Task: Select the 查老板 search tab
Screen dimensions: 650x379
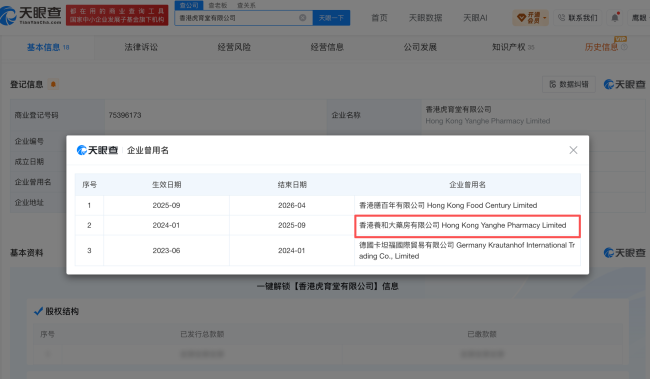Action: click(x=218, y=5)
